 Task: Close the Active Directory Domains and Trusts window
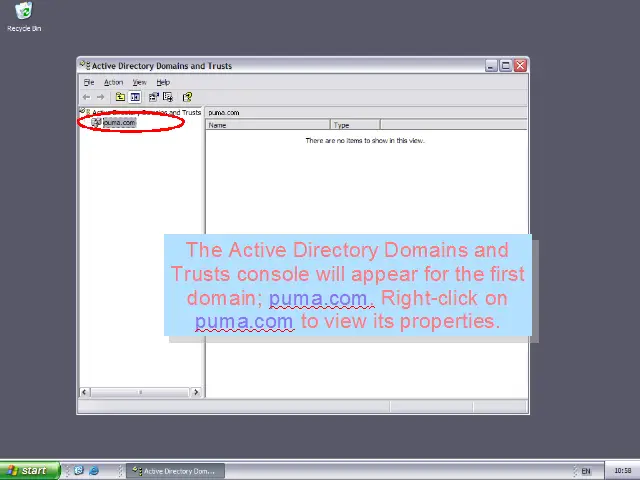click(x=520, y=65)
